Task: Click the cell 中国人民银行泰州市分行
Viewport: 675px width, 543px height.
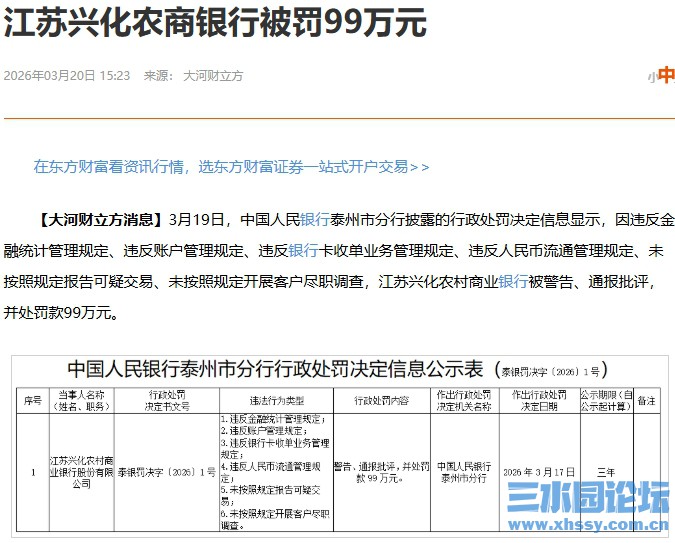Action: tap(464, 472)
